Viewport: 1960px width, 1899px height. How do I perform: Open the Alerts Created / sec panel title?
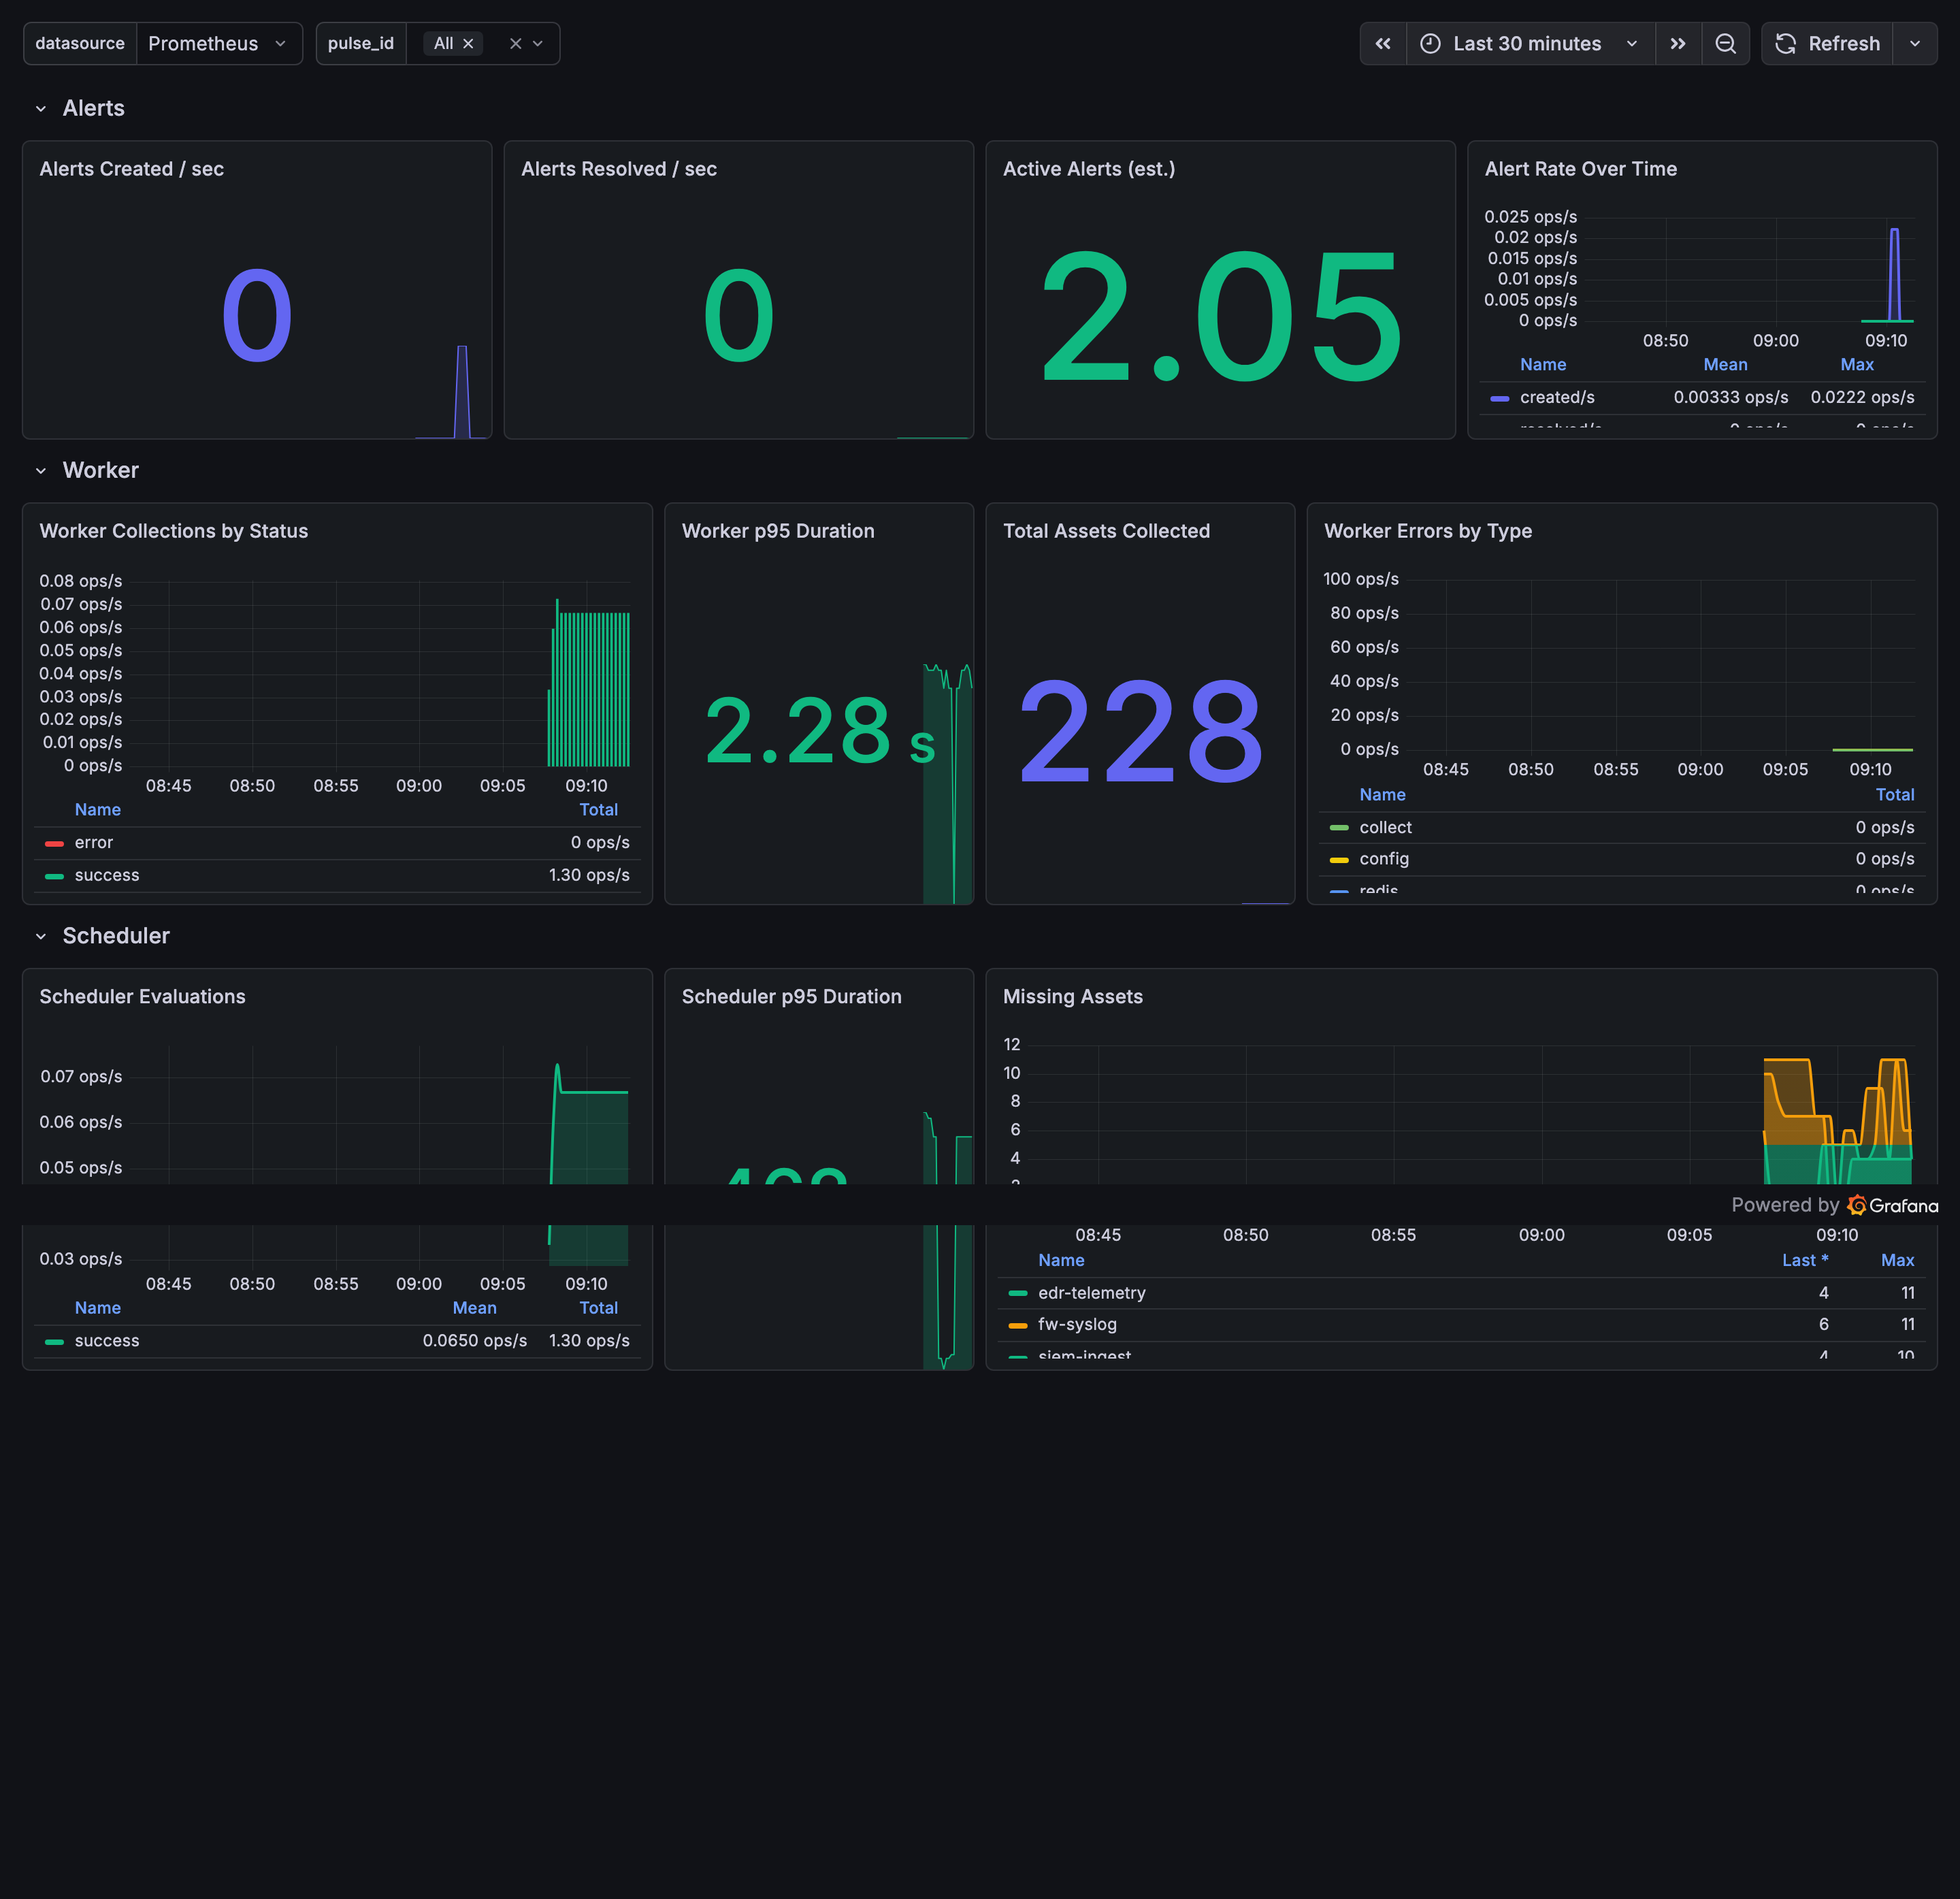click(x=131, y=169)
